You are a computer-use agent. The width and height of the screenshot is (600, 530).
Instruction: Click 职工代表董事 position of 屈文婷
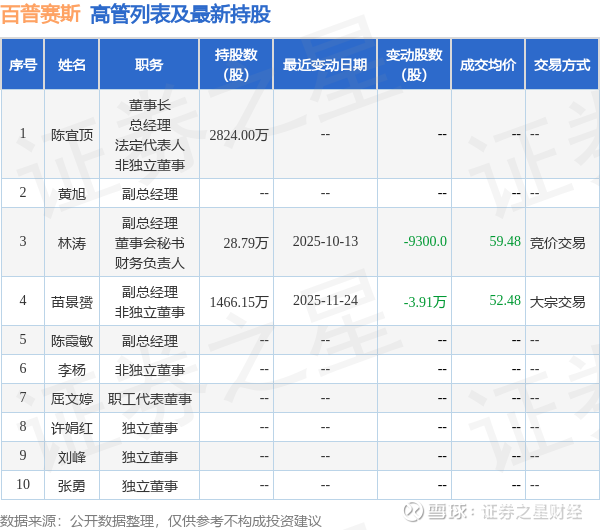[150, 399]
